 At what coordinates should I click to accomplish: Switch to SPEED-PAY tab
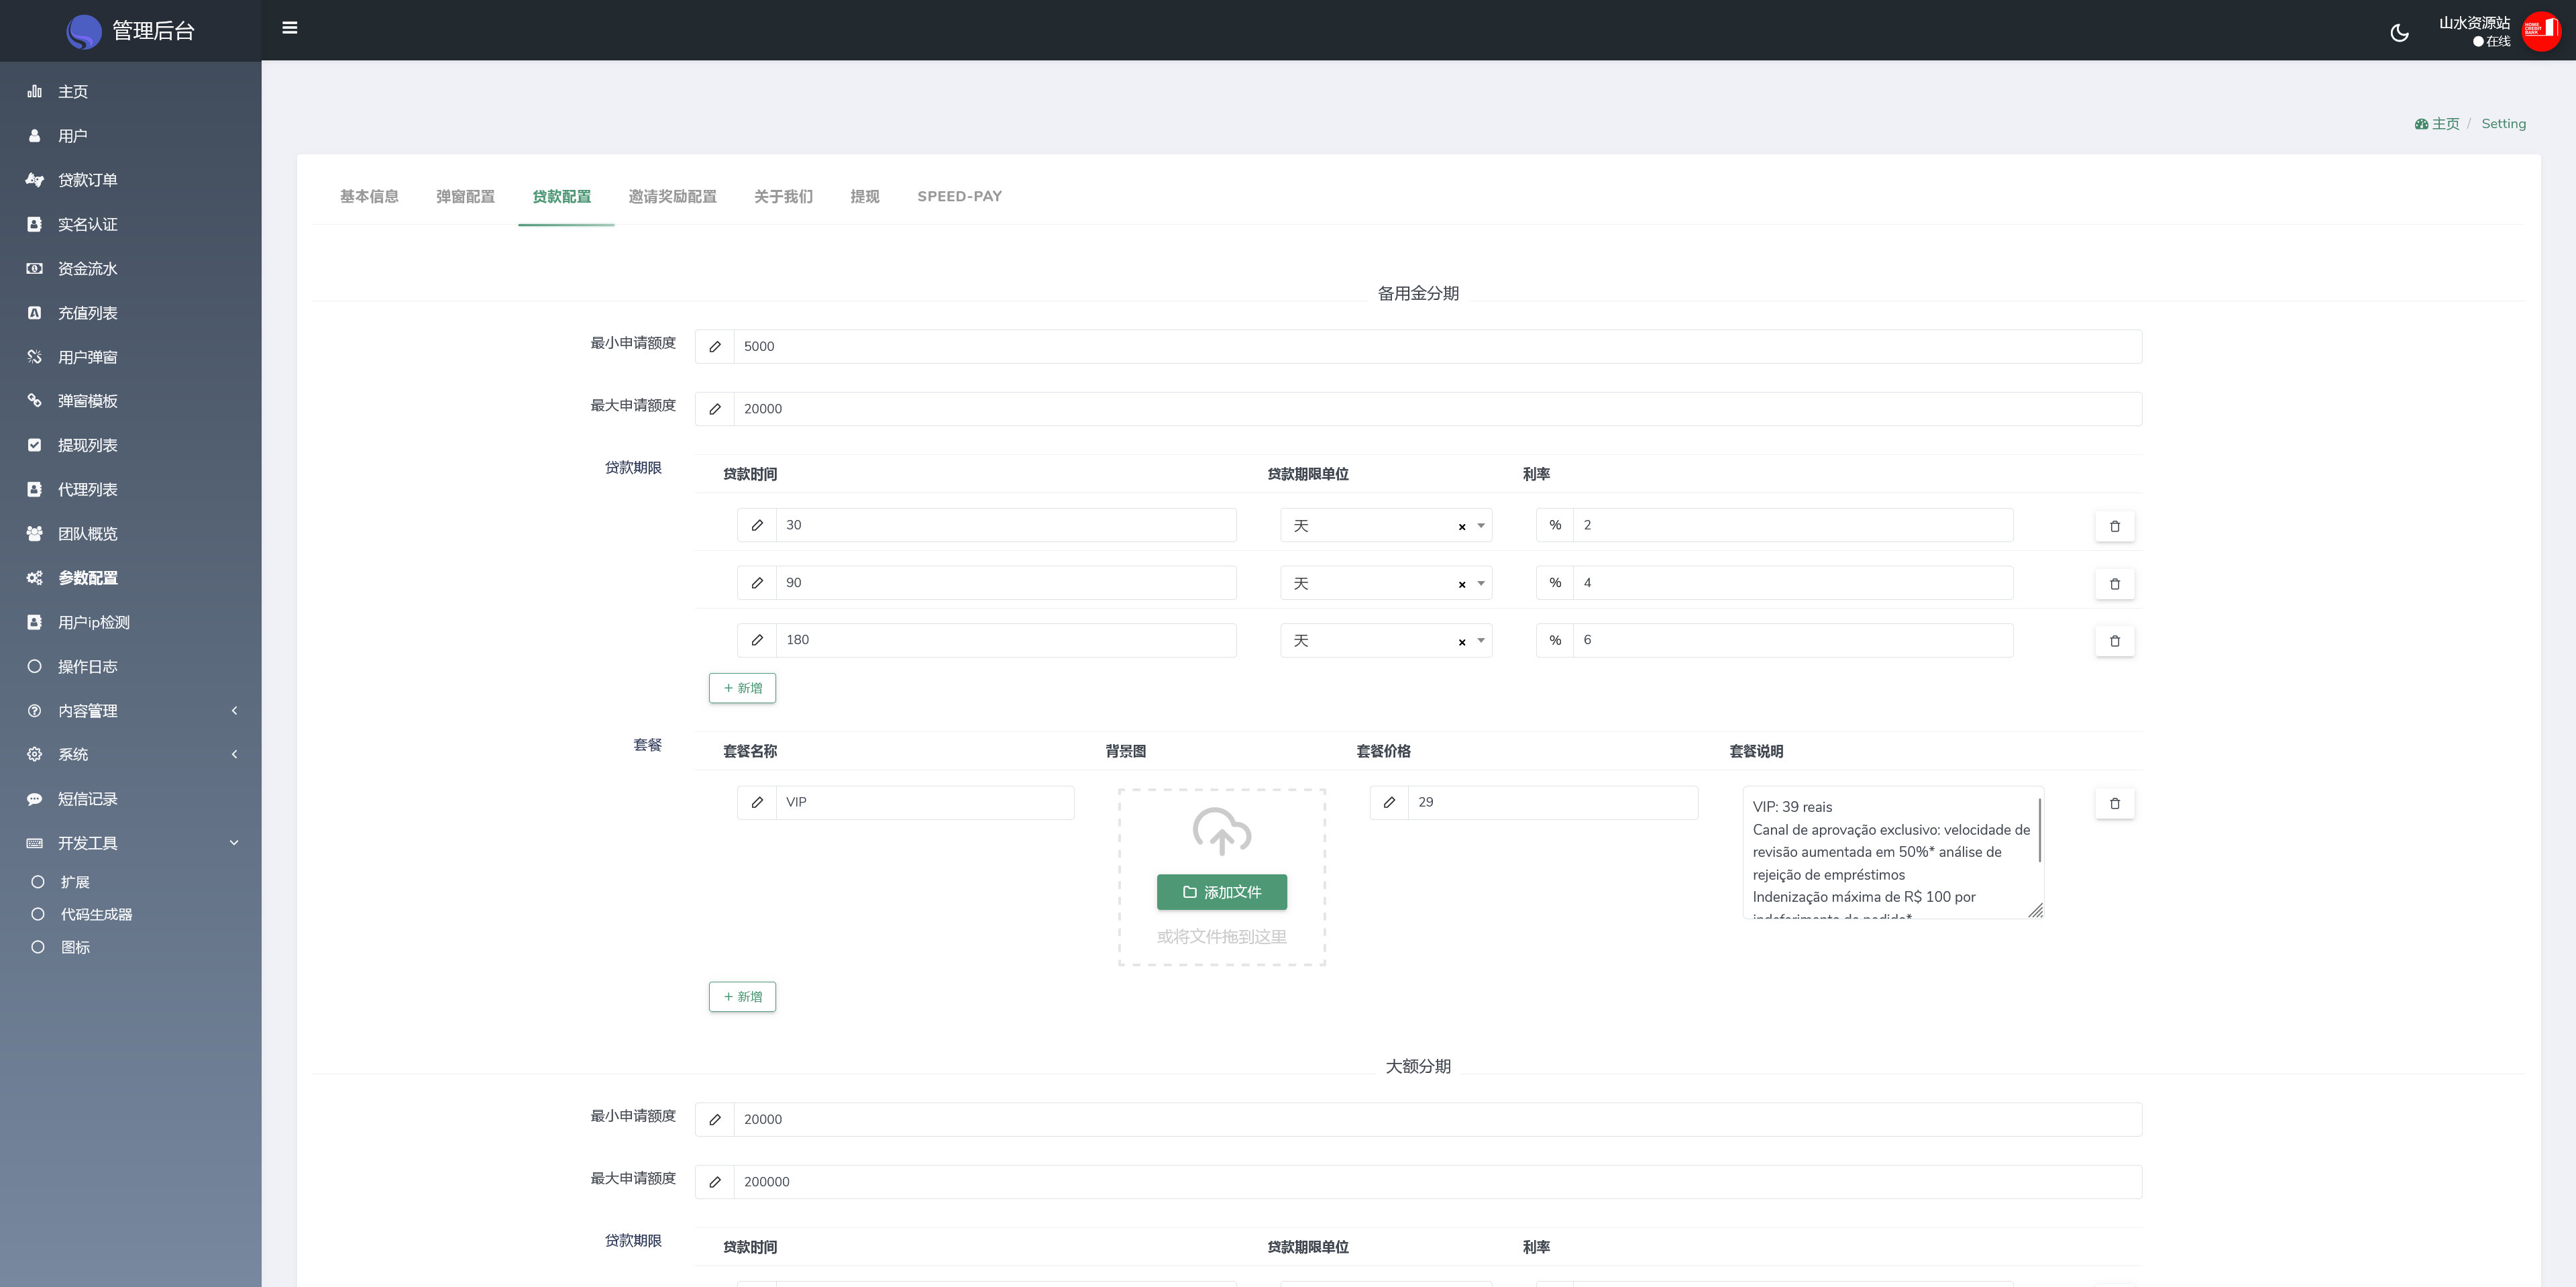[959, 196]
